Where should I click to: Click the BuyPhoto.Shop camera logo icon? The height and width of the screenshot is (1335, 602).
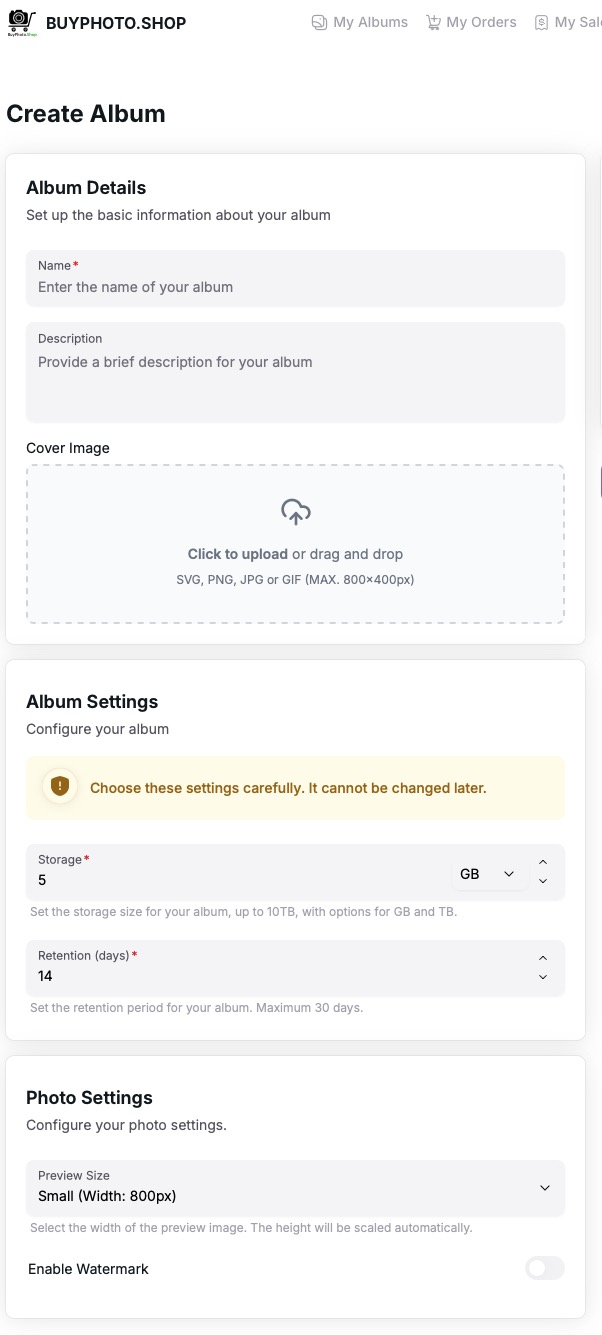click(x=22, y=22)
